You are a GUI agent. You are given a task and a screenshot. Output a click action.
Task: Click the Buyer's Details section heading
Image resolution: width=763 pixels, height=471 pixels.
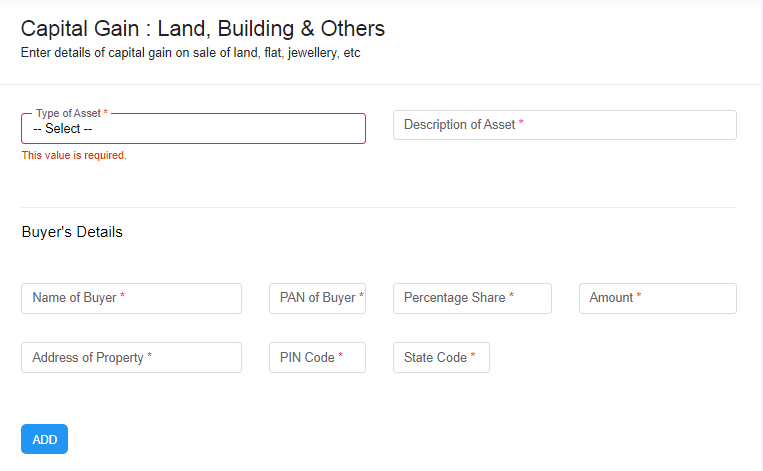72,232
